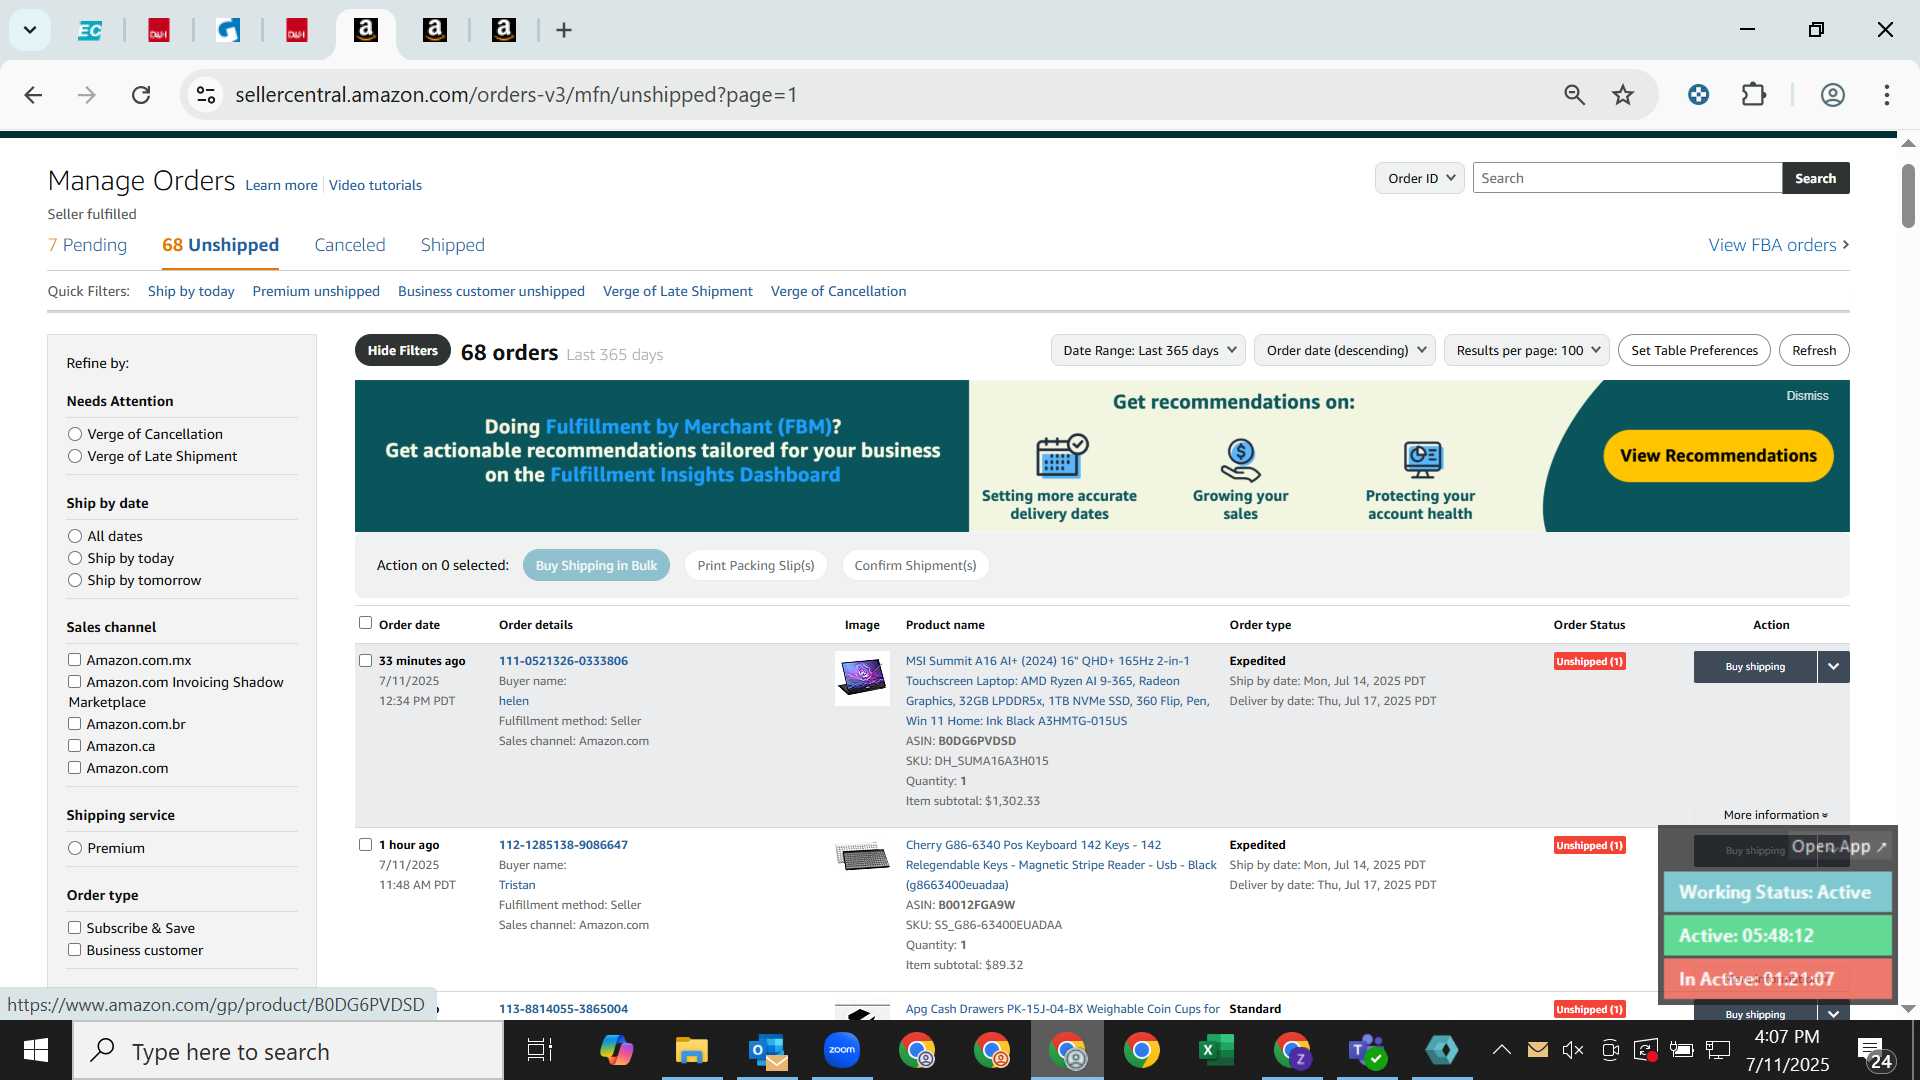Click the muted speaker volume icon
The height and width of the screenshot is (1080, 1920).
pyautogui.click(x=1573, y=1049)
